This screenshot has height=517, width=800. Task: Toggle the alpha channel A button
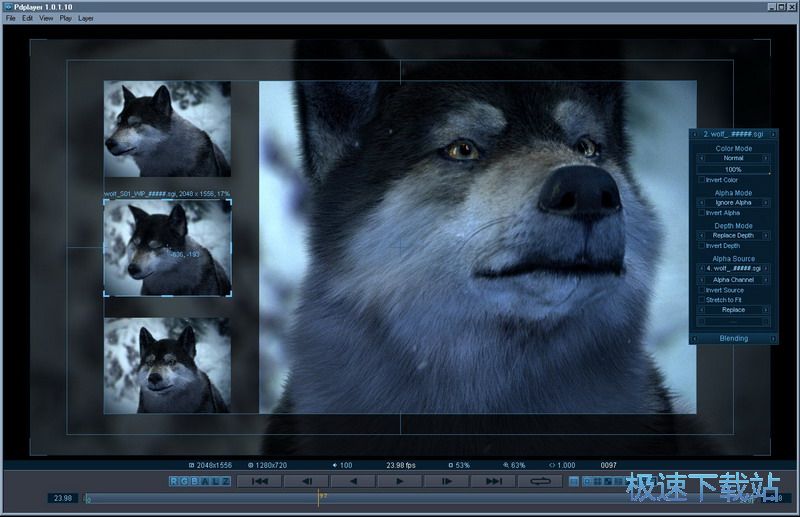[x=205, y=481]
